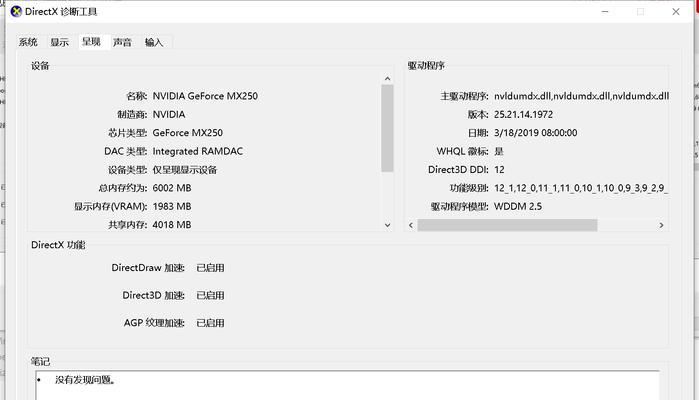Click the device panel scroll-down arrow

point(387,225)
